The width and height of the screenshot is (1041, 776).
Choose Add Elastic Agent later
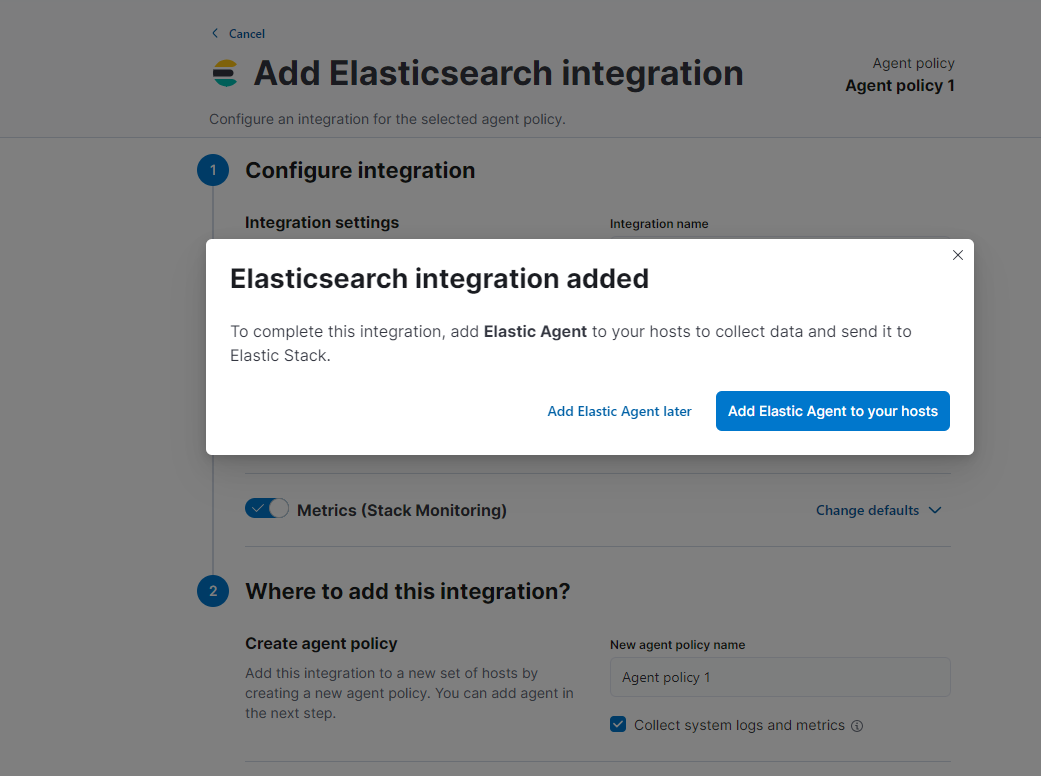click(619, 412)
